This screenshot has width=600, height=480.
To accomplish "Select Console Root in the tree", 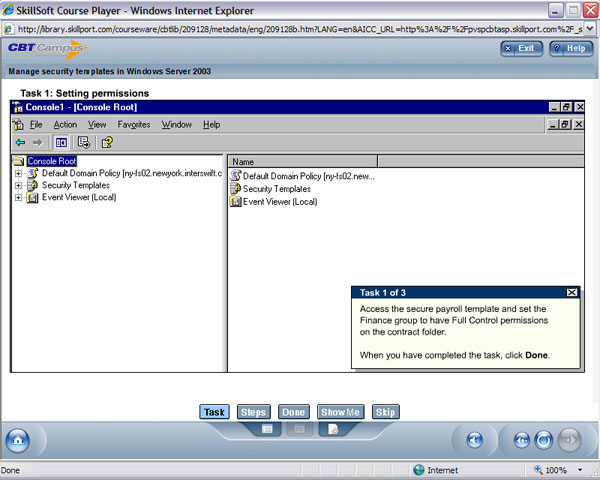I will [51, 161].
